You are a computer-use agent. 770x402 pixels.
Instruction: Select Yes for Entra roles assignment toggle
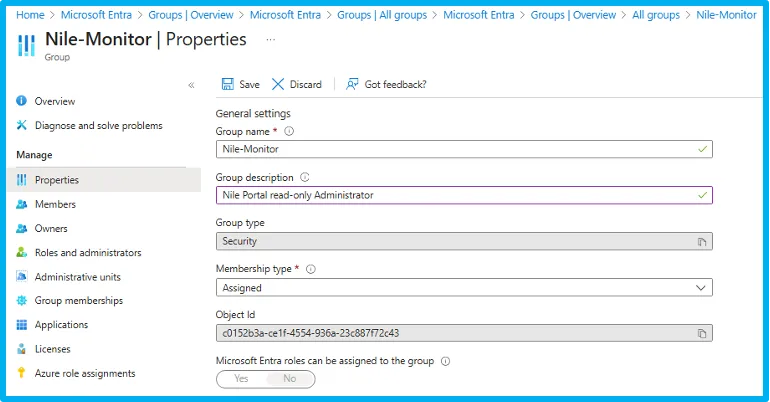[x=241, y=378]
